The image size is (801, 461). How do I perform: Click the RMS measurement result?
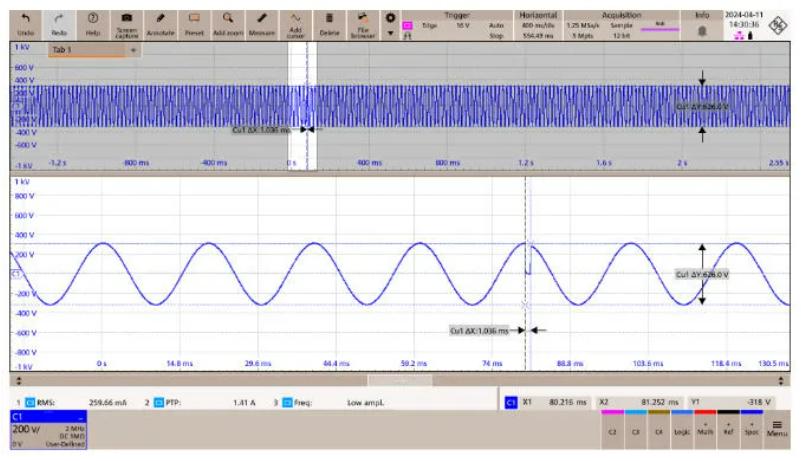[x=72, y=403]
